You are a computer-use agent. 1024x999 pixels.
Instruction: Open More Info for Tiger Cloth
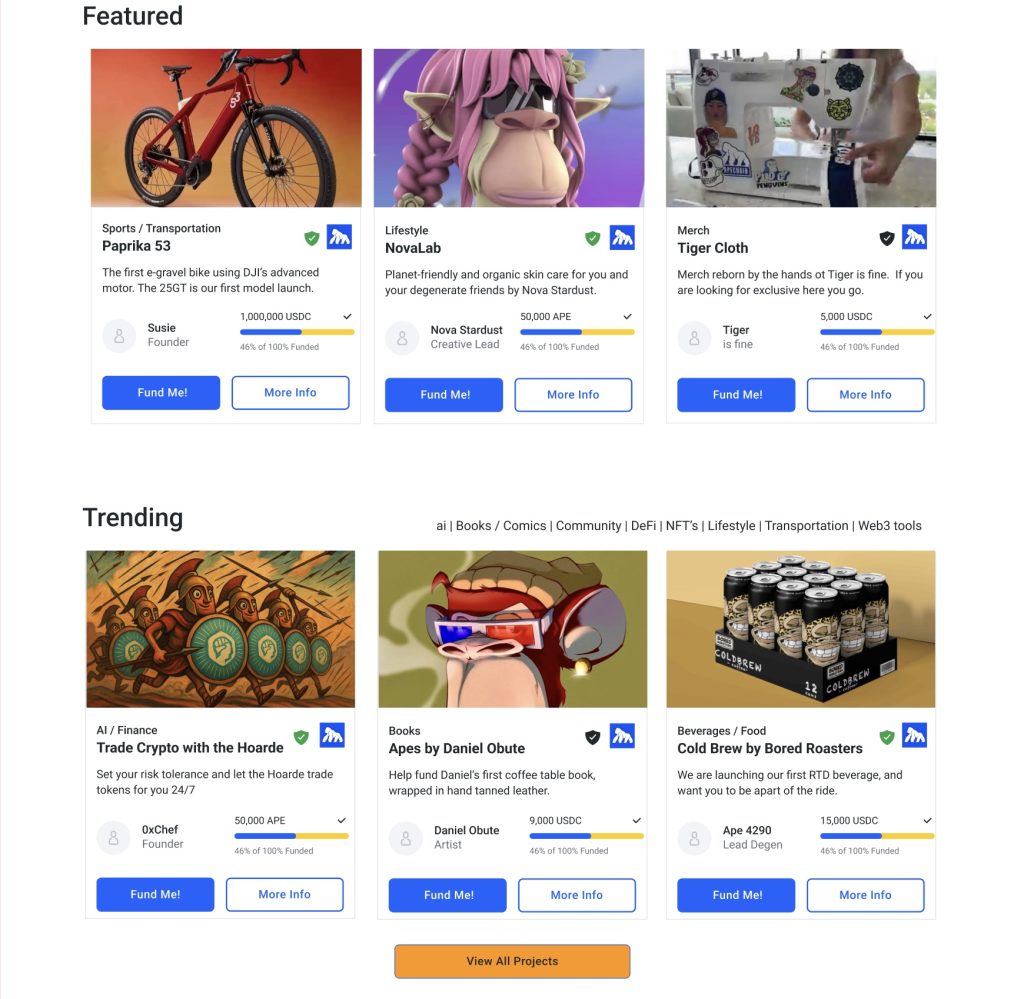pyautogui.click(x=865, y=395)
